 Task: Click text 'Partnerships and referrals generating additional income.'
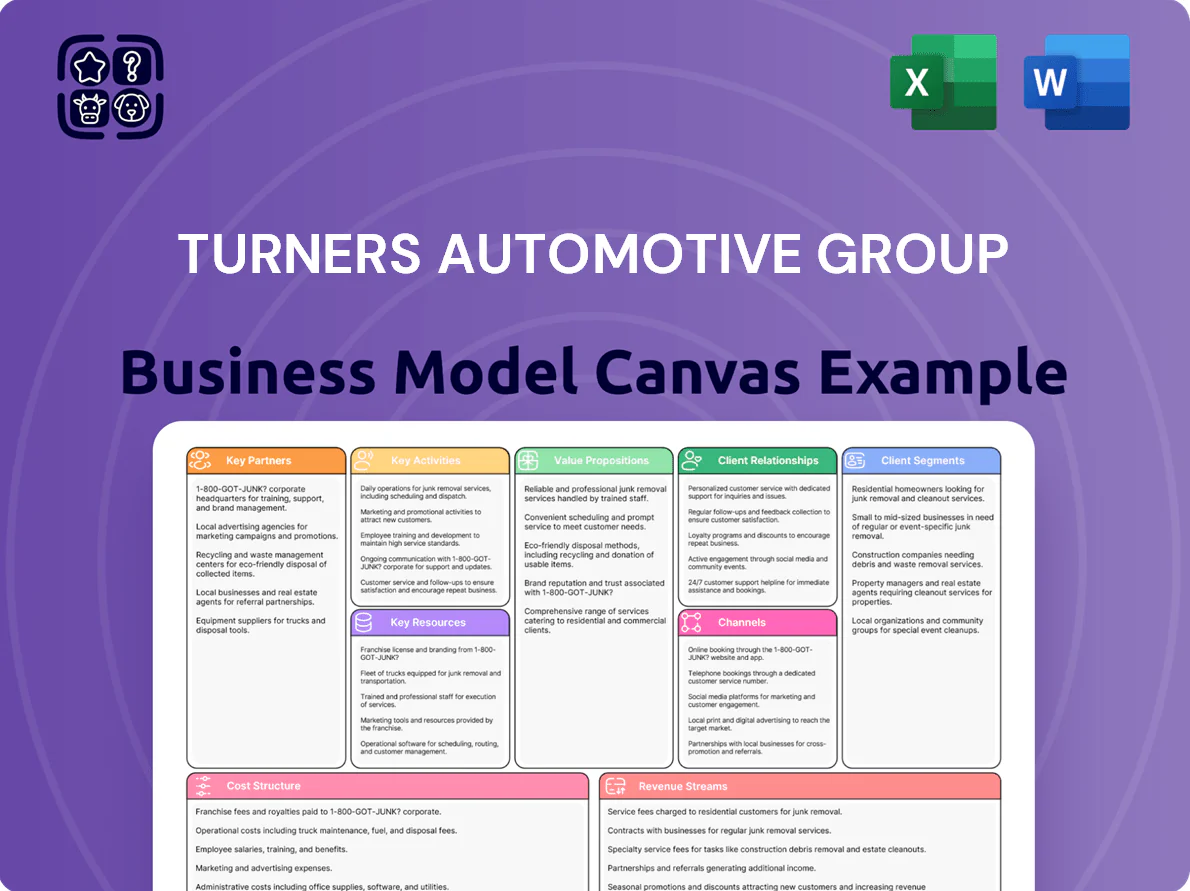(712, 868)
